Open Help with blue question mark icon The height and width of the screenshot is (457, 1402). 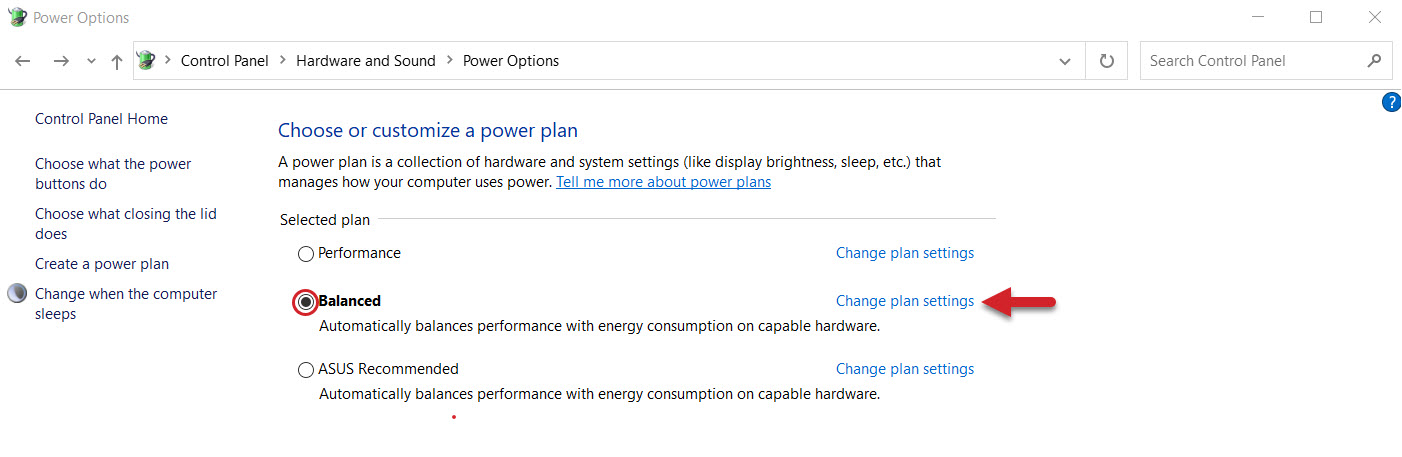click(1391, 101)
